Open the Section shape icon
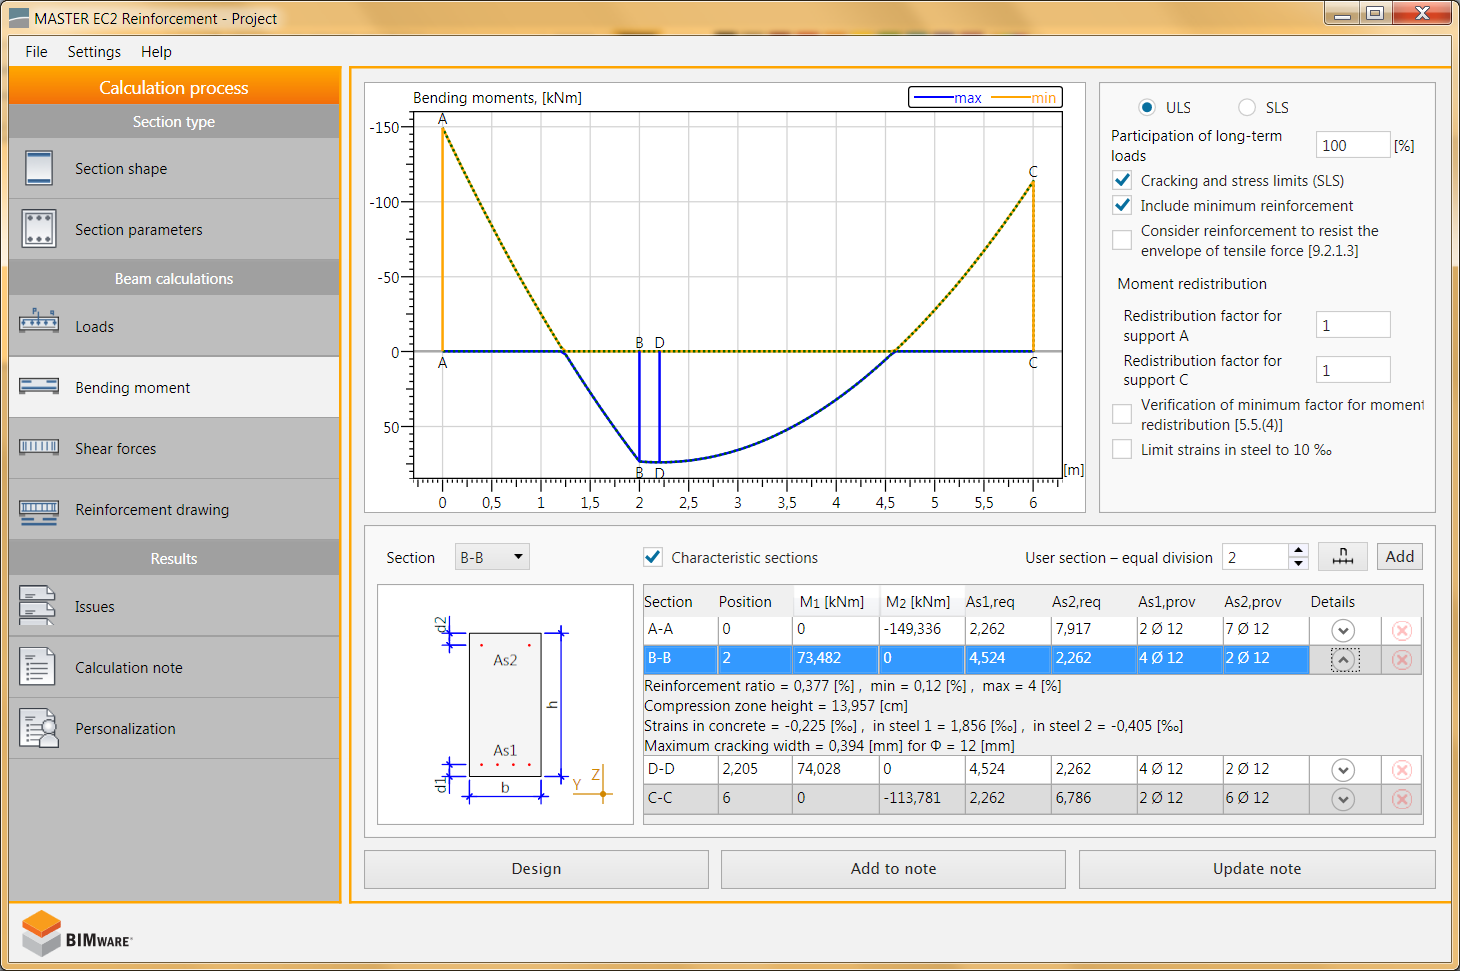The width and height of the screenshot is (1460, 971). pos(39,168)
